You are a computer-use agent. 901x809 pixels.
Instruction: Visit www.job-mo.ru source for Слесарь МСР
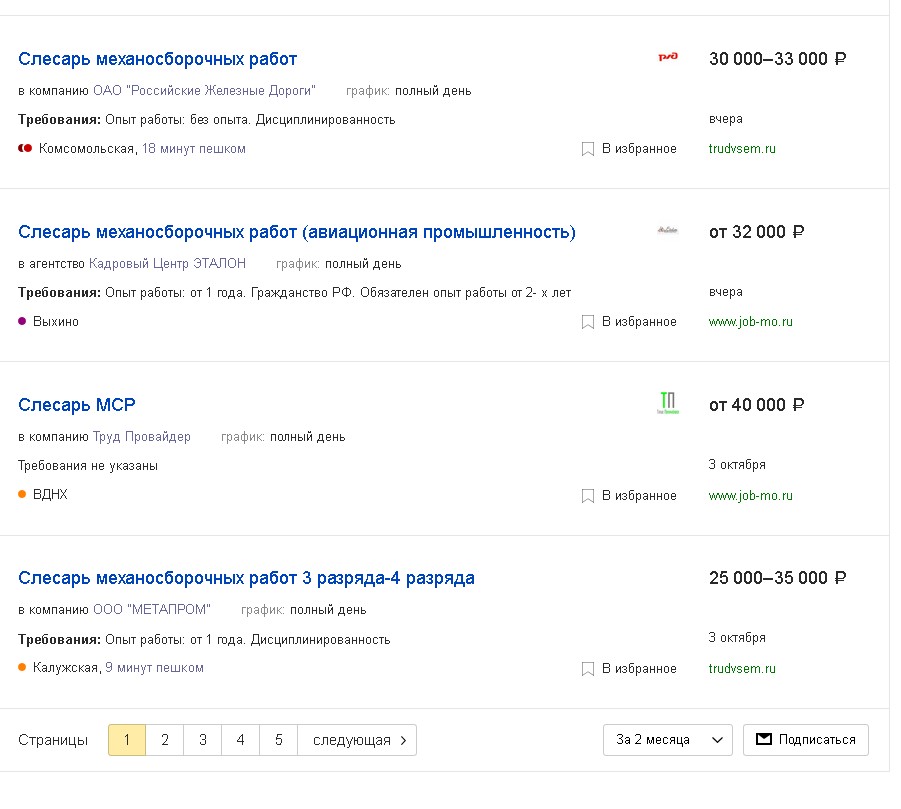click(750, 496)
